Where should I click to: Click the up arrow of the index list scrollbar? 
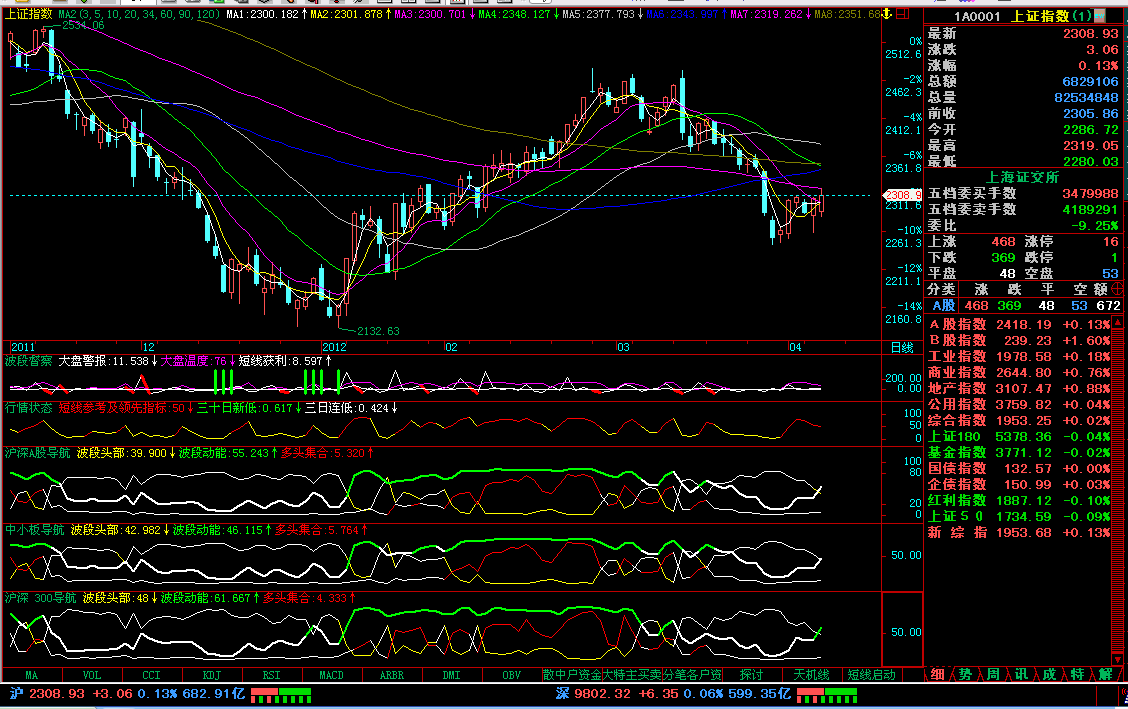click(x=1117, y=321)
